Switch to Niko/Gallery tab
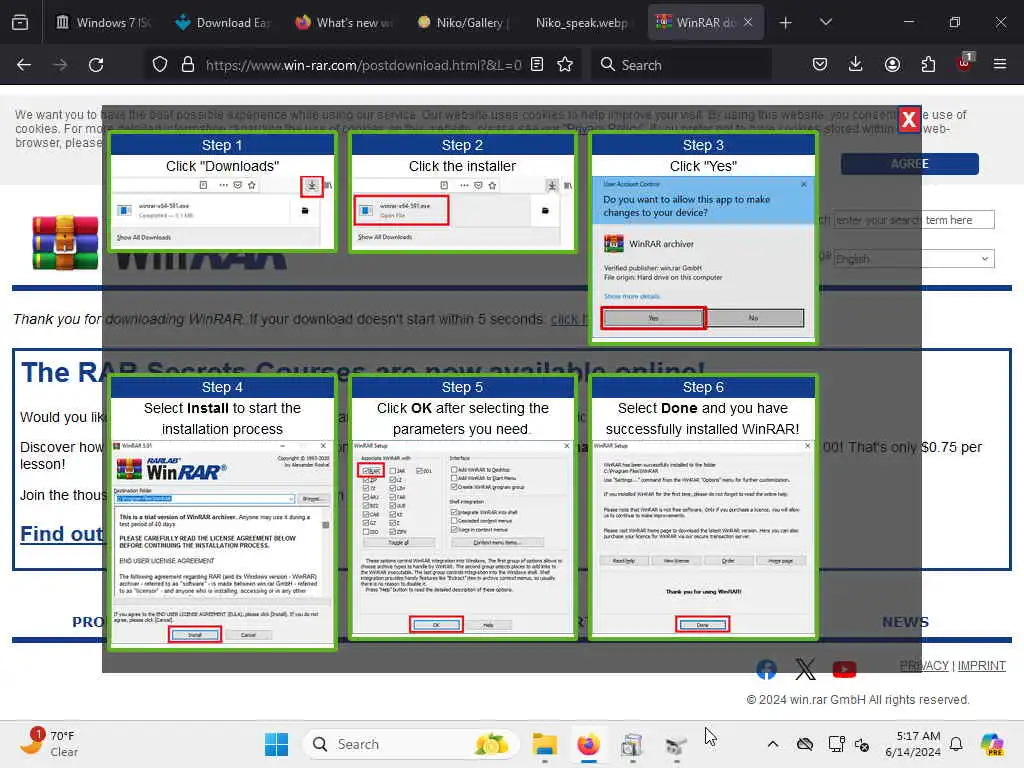Image resolution: width=1024 pixels, height=768 pixels. 463,23
